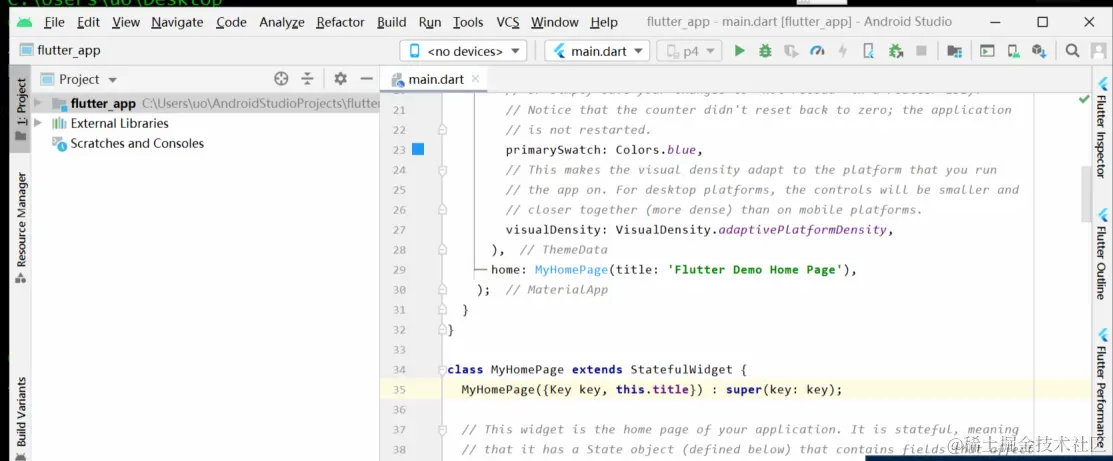Open Run Anything icon in toolbar
The image size is (1113, 461).
[987, 51]
